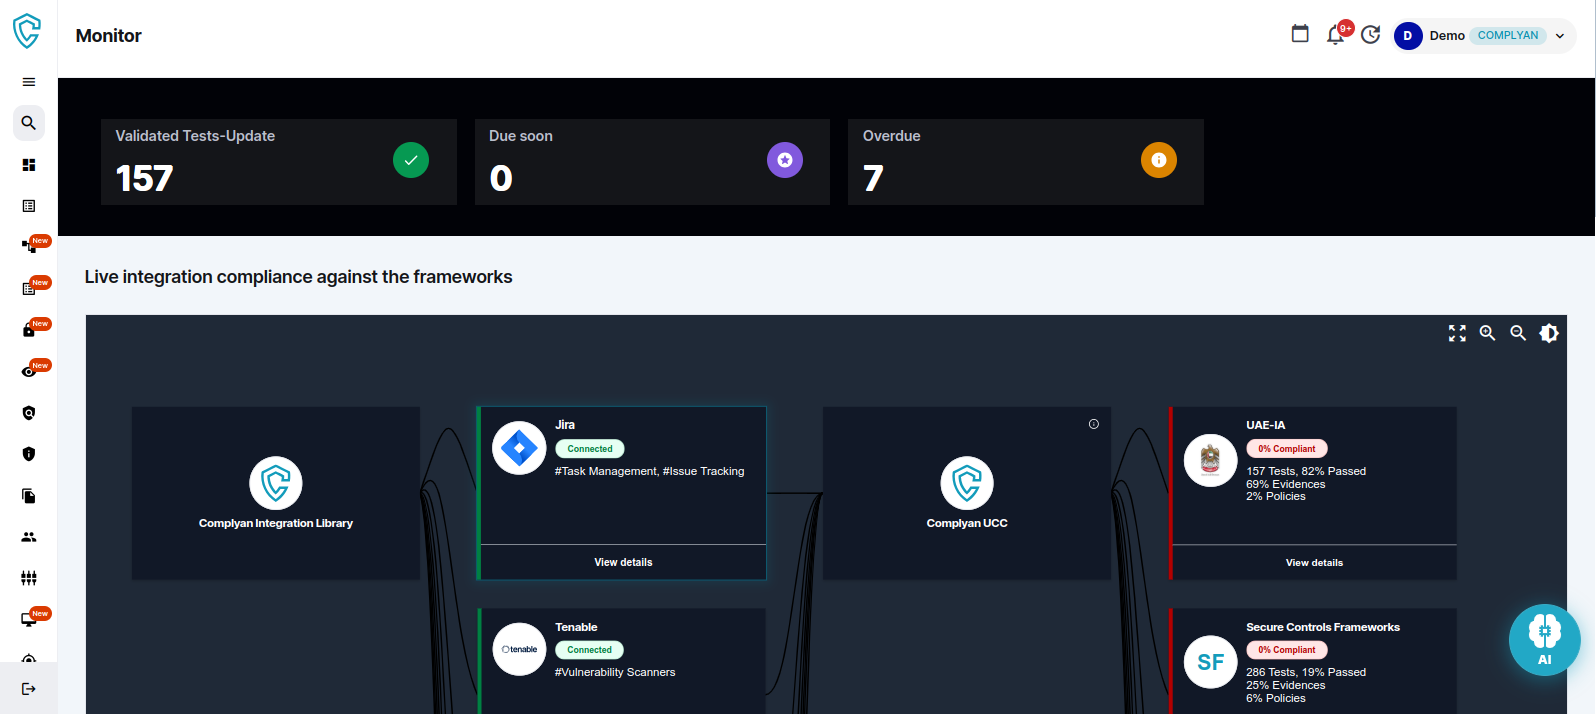1596x714 pixels.
Task: Click the purple star icon on the Due soon card
Action: tap(785, 160)
